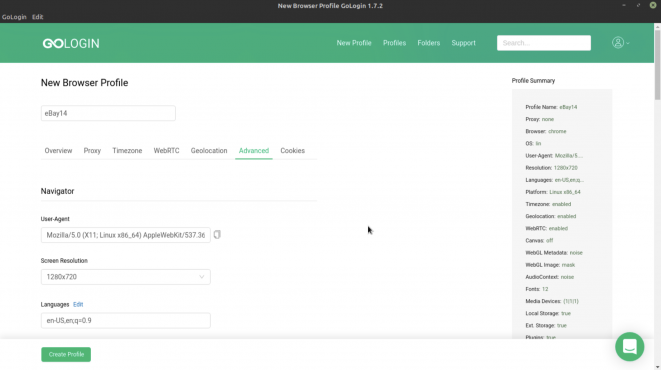Open the Overview tab
This screenshot has width=661, height=370.
tap(58, 150)
